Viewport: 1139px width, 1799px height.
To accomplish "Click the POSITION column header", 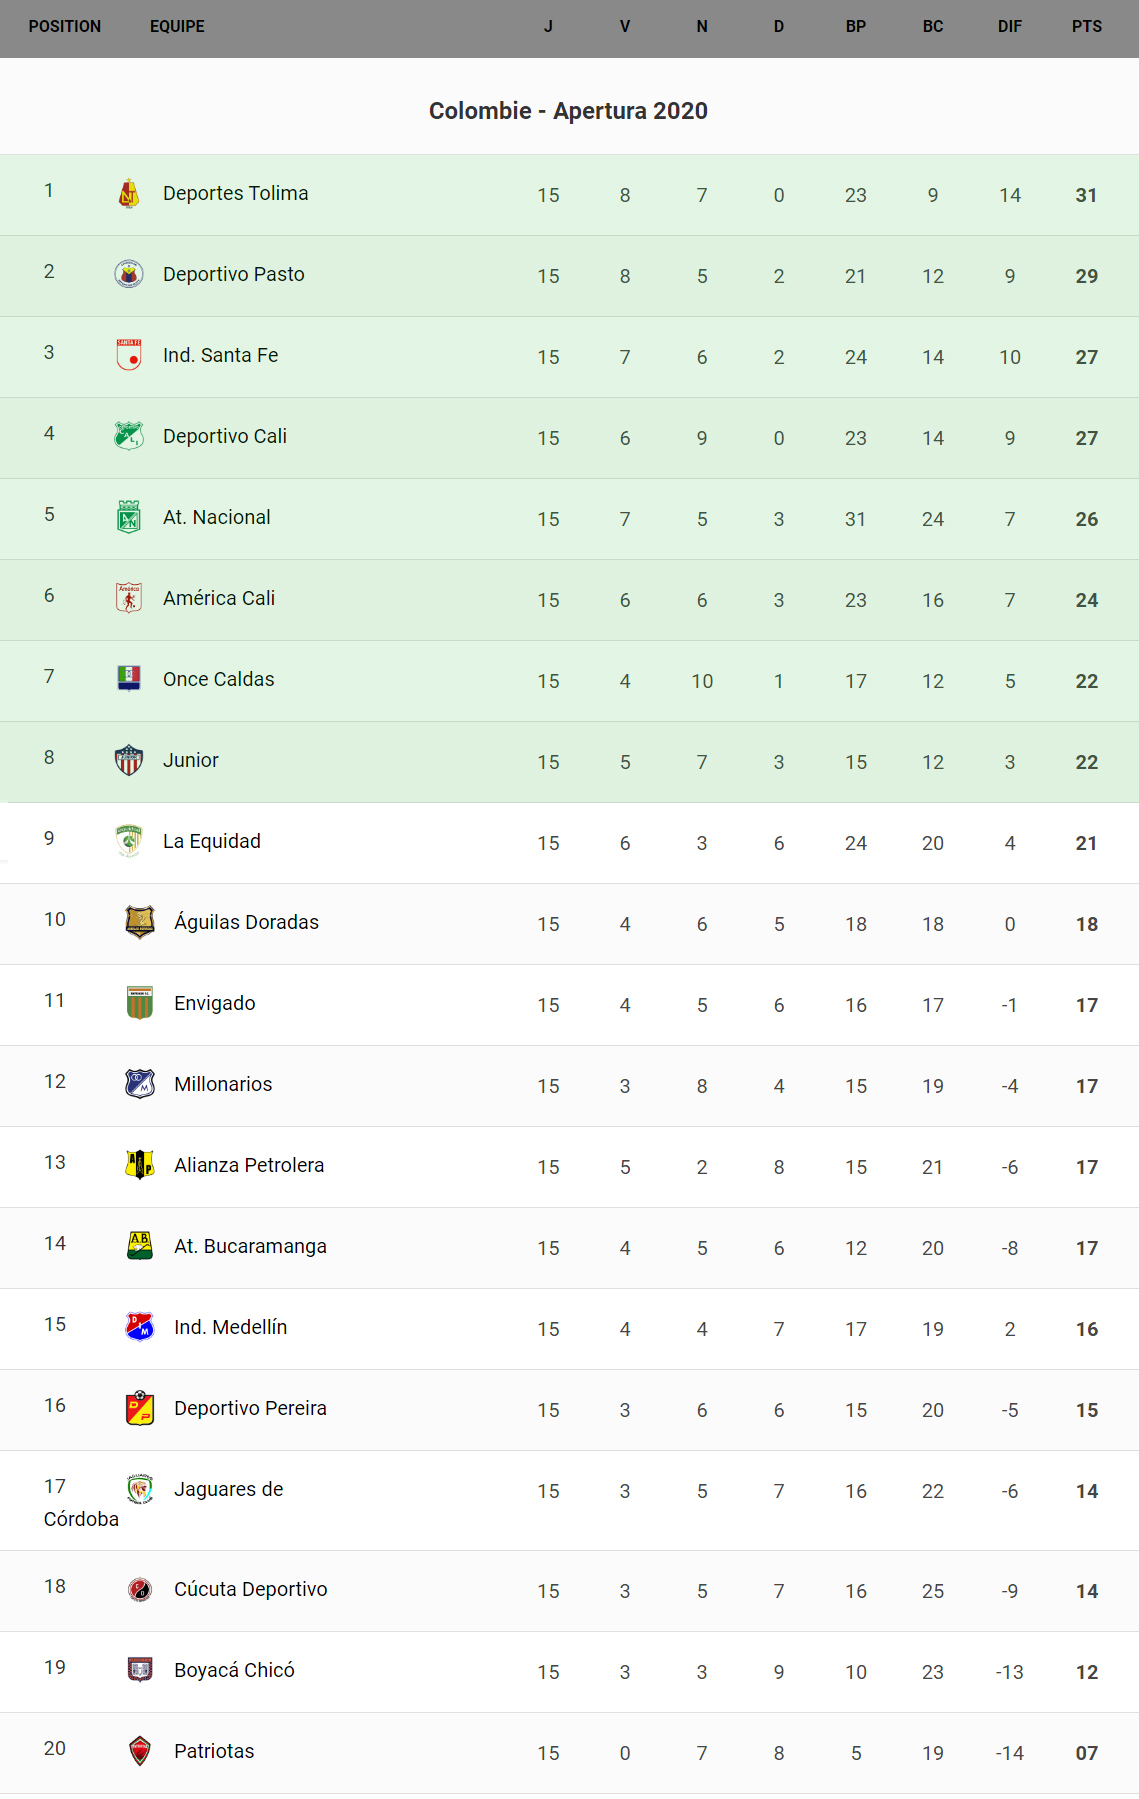I will (x=65, y=27).
